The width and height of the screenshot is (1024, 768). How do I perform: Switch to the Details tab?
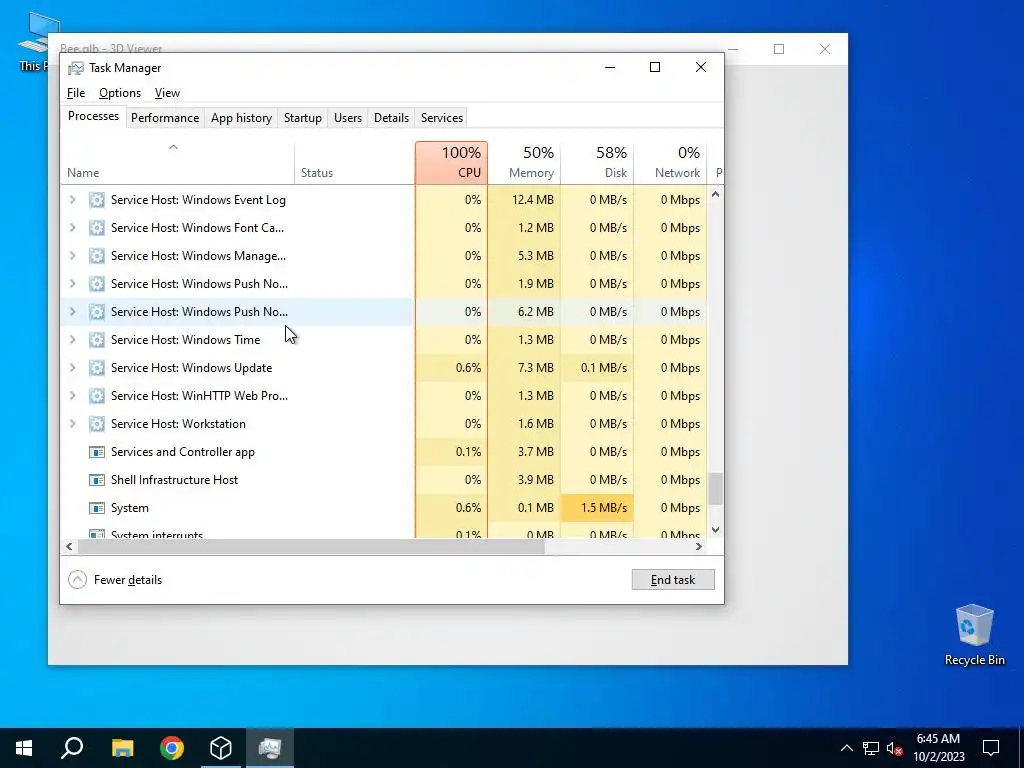coord(391,118)
